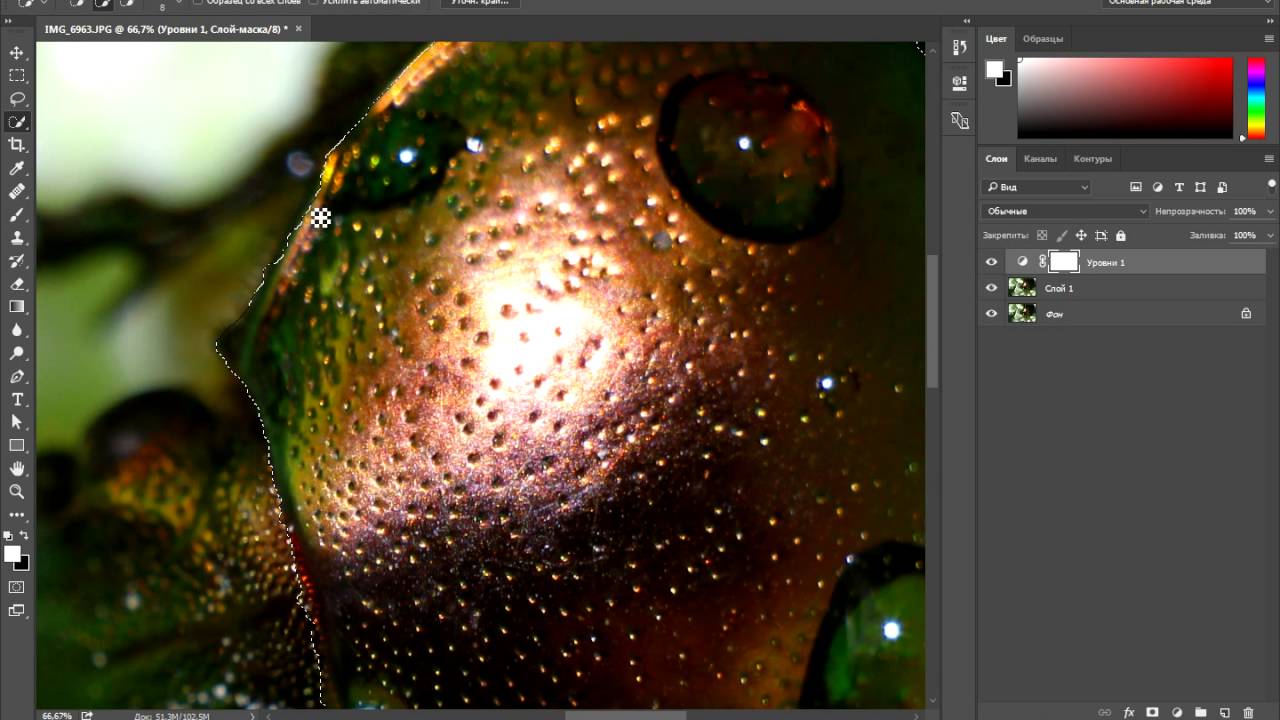Select the Eraser tool
This screenshot has height=720, width=1280.
point(17,284)
